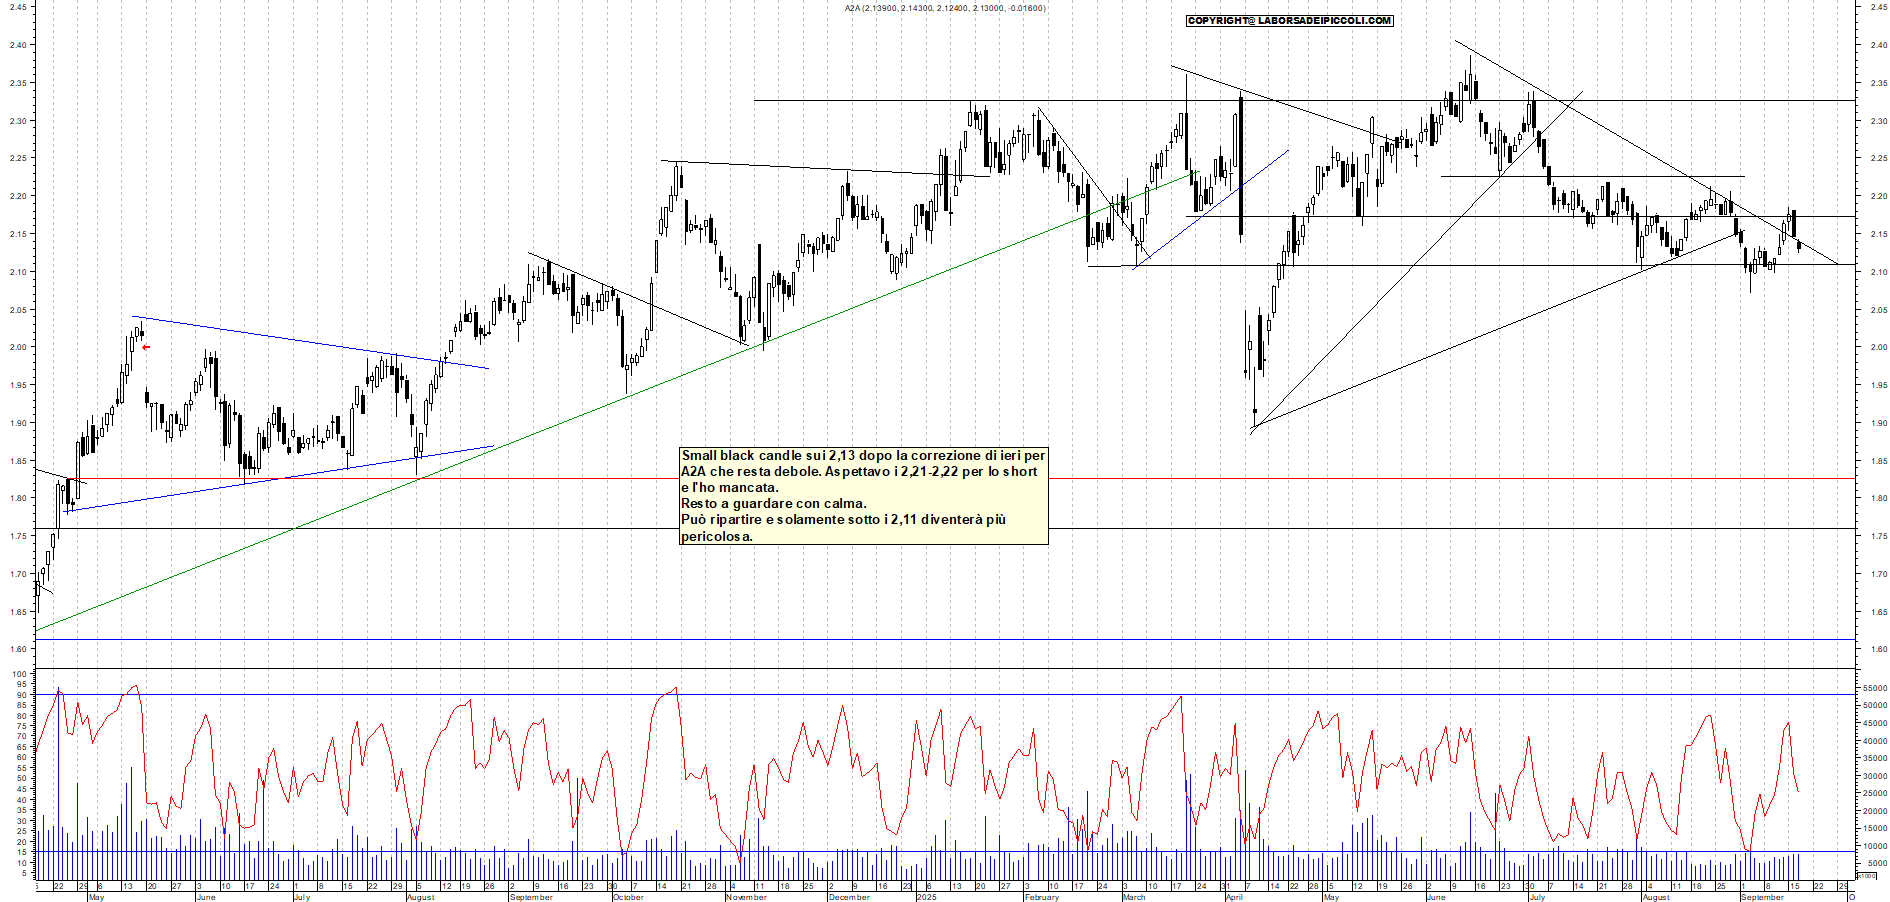This screenshot has width=1890, height=902.
Task: Click the 20000 volume scale label
Action: (x=1874, y=811)
